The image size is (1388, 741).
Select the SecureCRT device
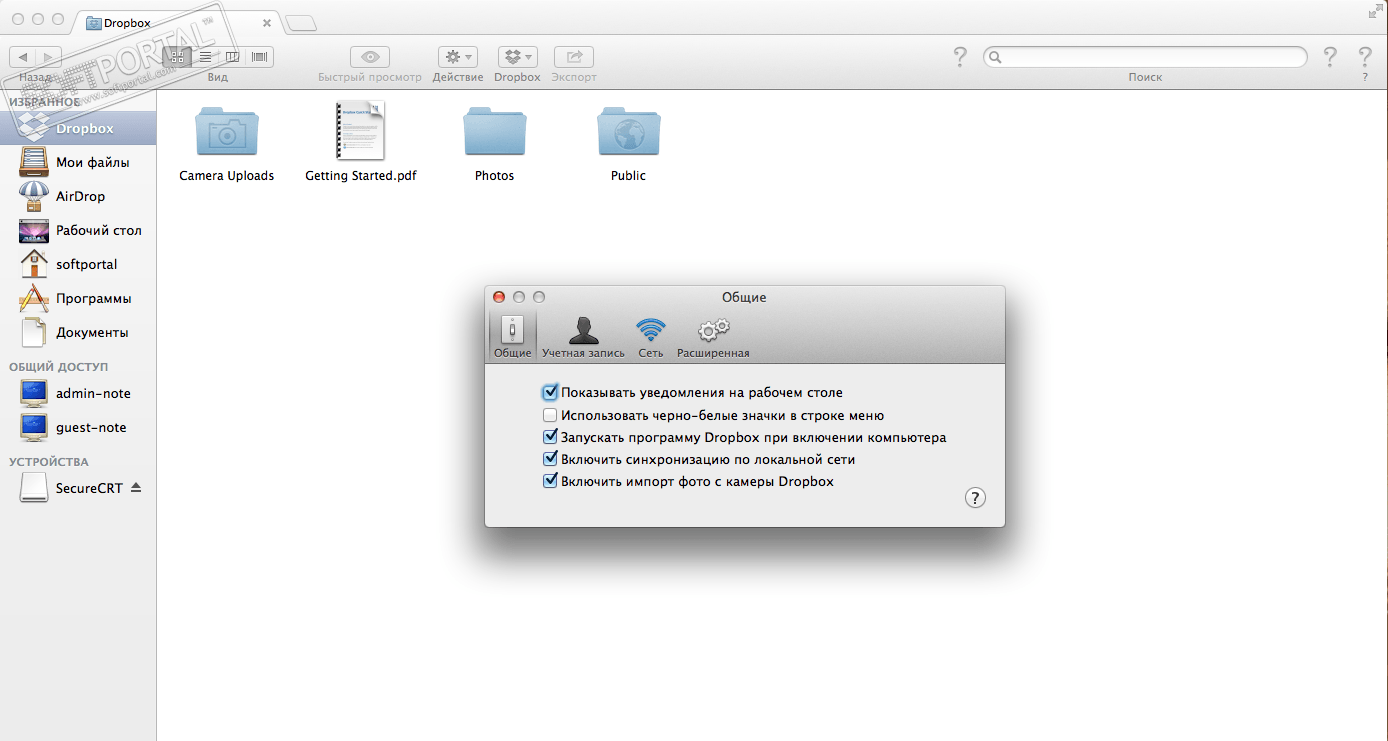78,488
